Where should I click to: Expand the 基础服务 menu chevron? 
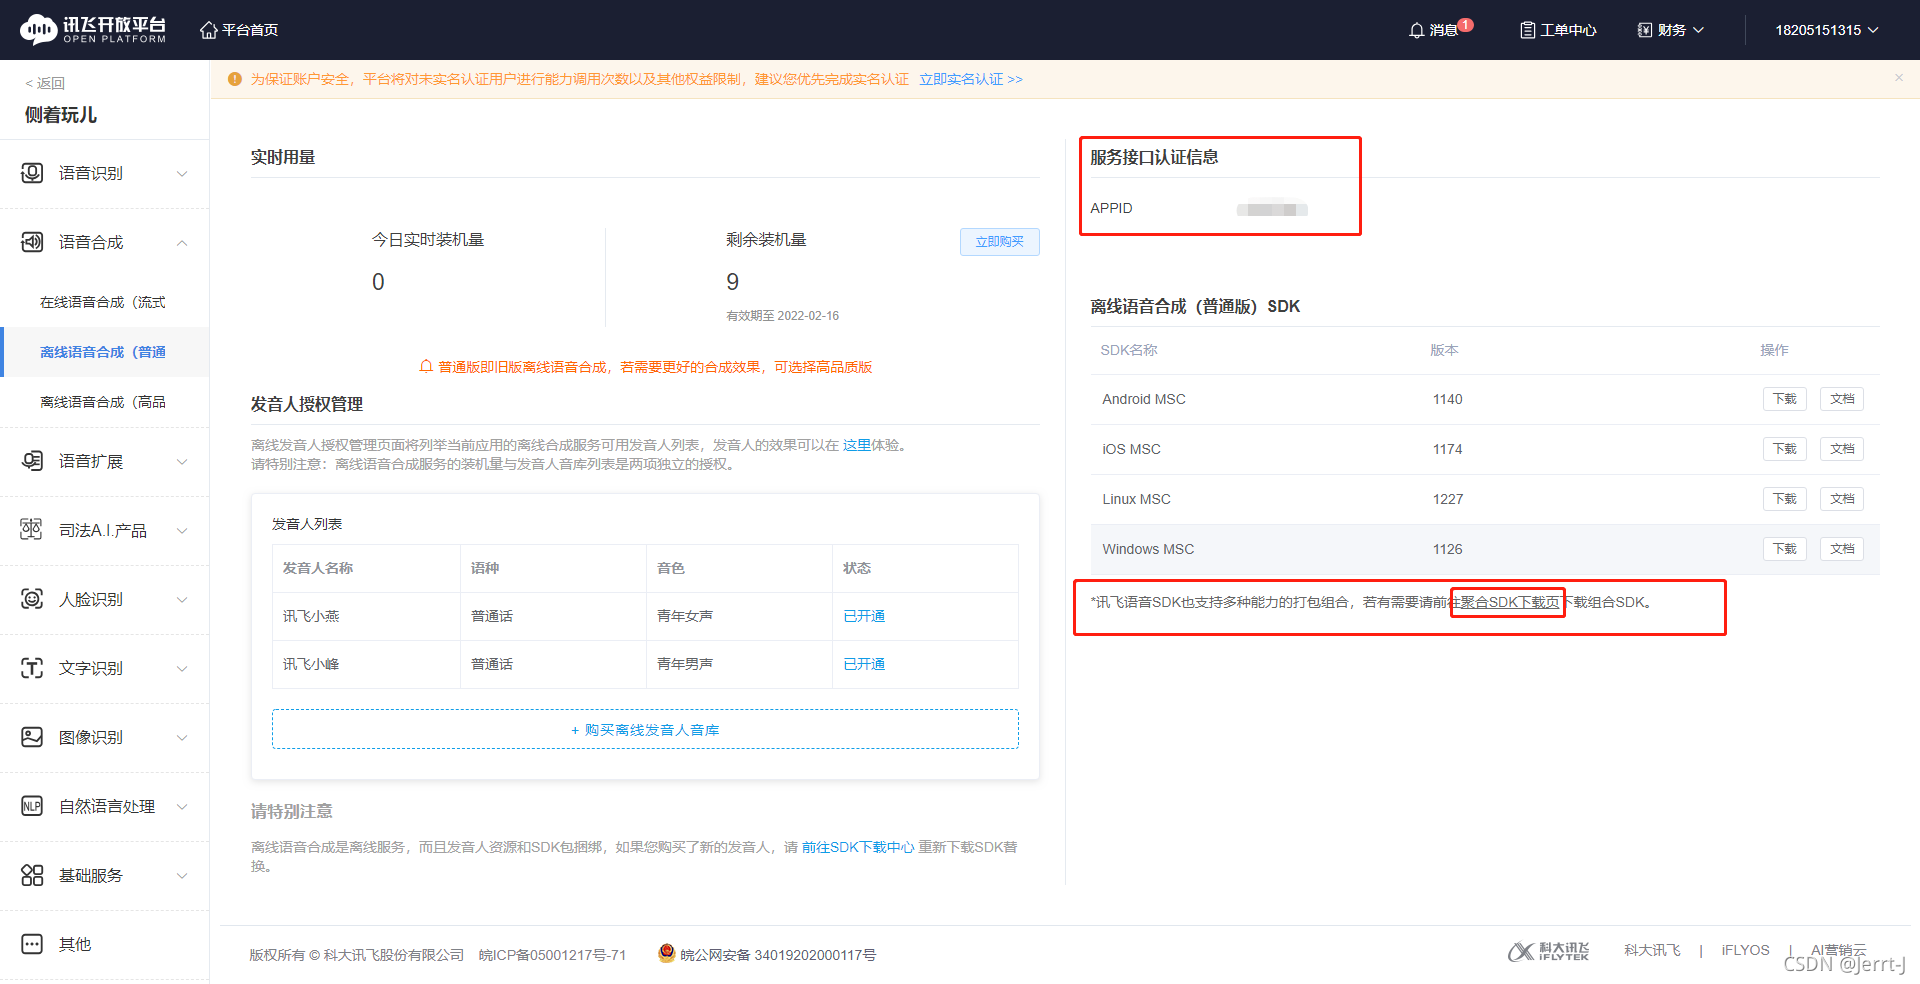(x=182, y=876)
